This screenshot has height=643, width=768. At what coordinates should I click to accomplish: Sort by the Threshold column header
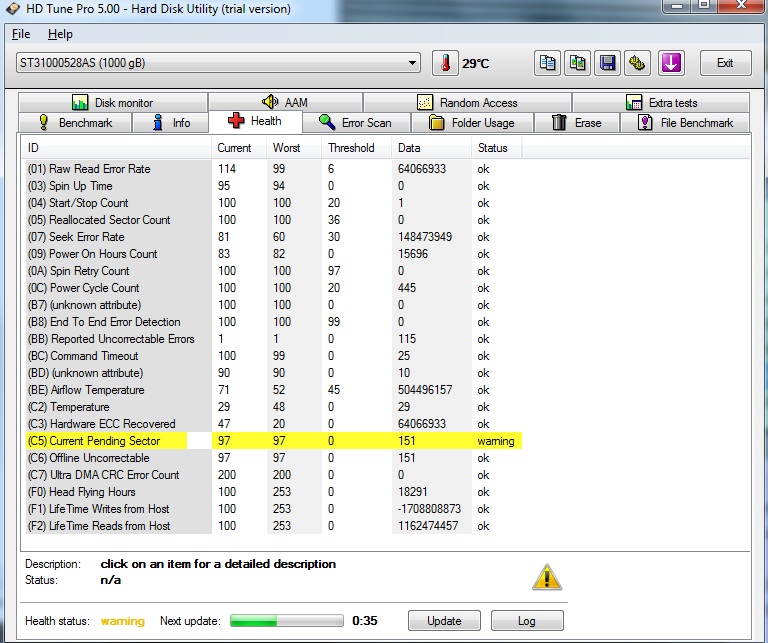pyautogui.click(x=357, y=148)
